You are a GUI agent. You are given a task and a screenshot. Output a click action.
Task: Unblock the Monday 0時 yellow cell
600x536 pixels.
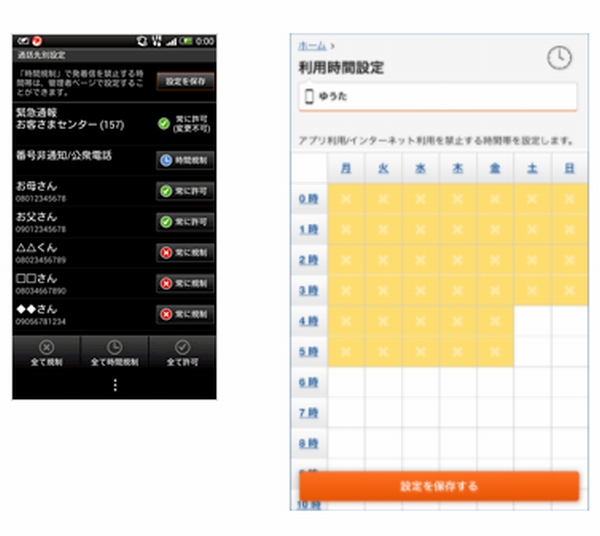346,200
